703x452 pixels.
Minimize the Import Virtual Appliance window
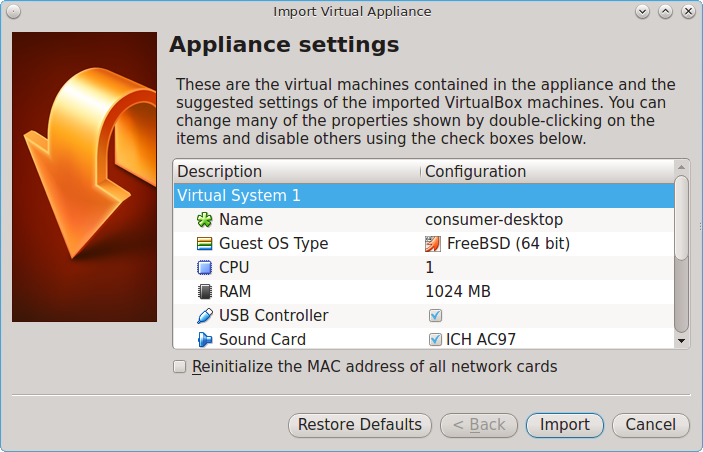point(642,12)
